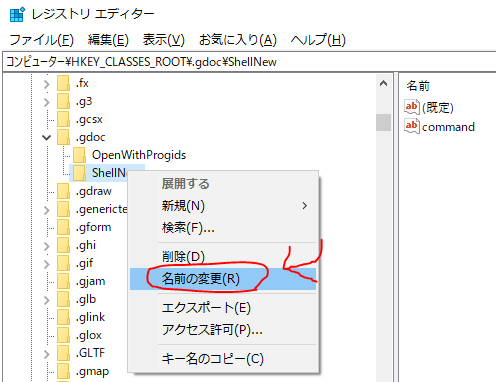Click the (既定) string value icon
This screenshot has height=382, width=496.
coord(412,107)
